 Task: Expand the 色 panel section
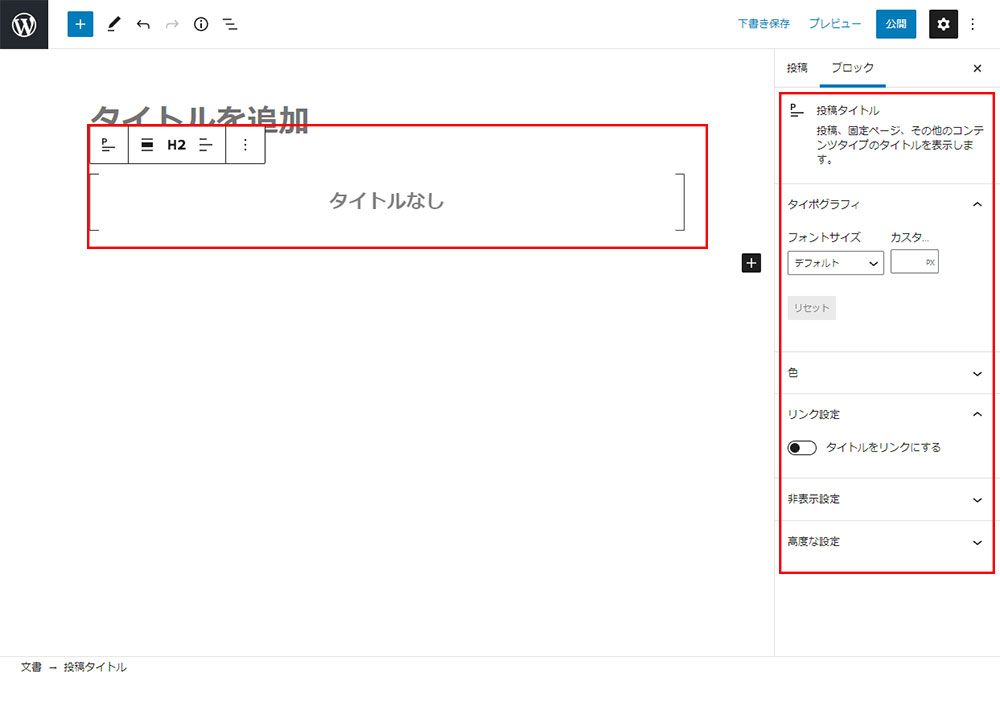coord(886,373)
